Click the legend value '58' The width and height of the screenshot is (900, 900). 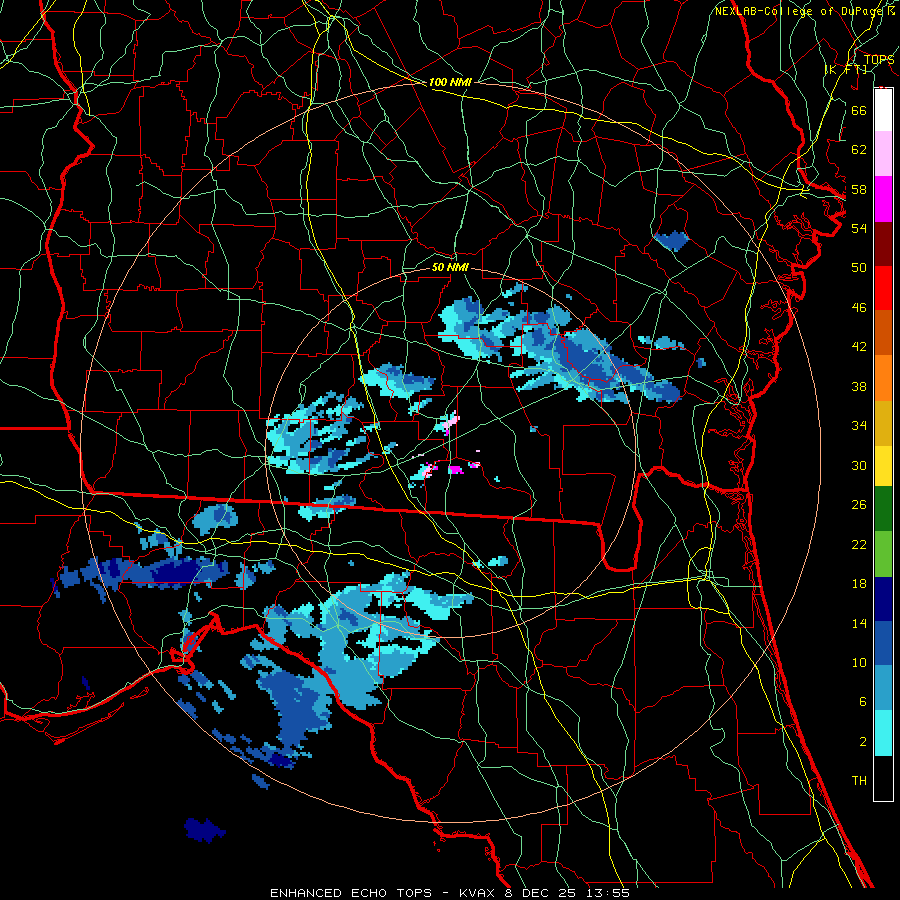tap(859, 189)
